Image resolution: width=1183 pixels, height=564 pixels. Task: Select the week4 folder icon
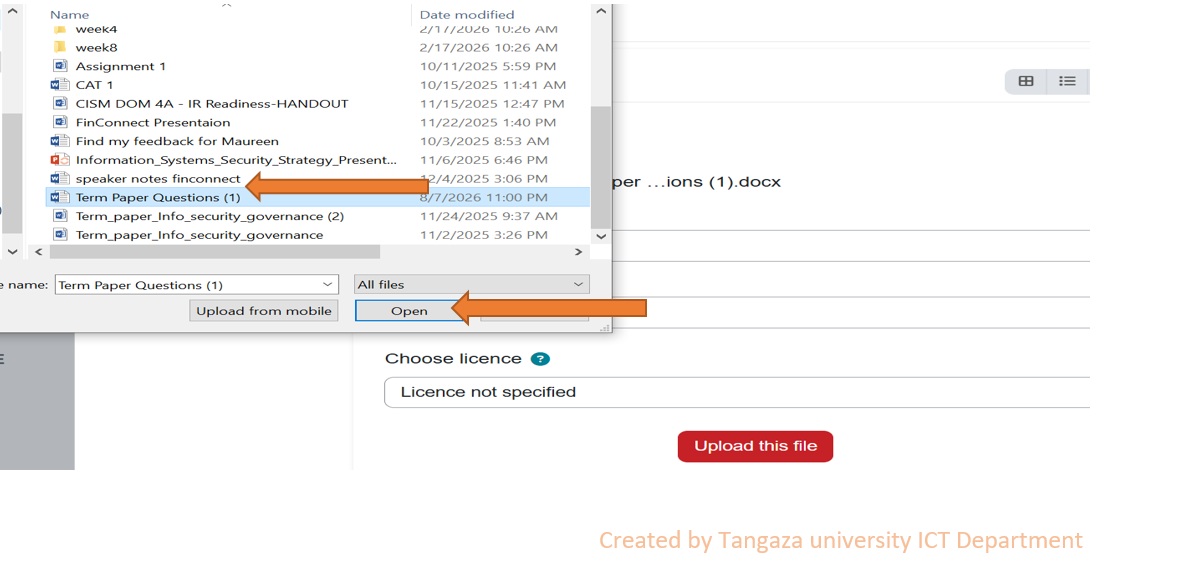coord(60,29)
